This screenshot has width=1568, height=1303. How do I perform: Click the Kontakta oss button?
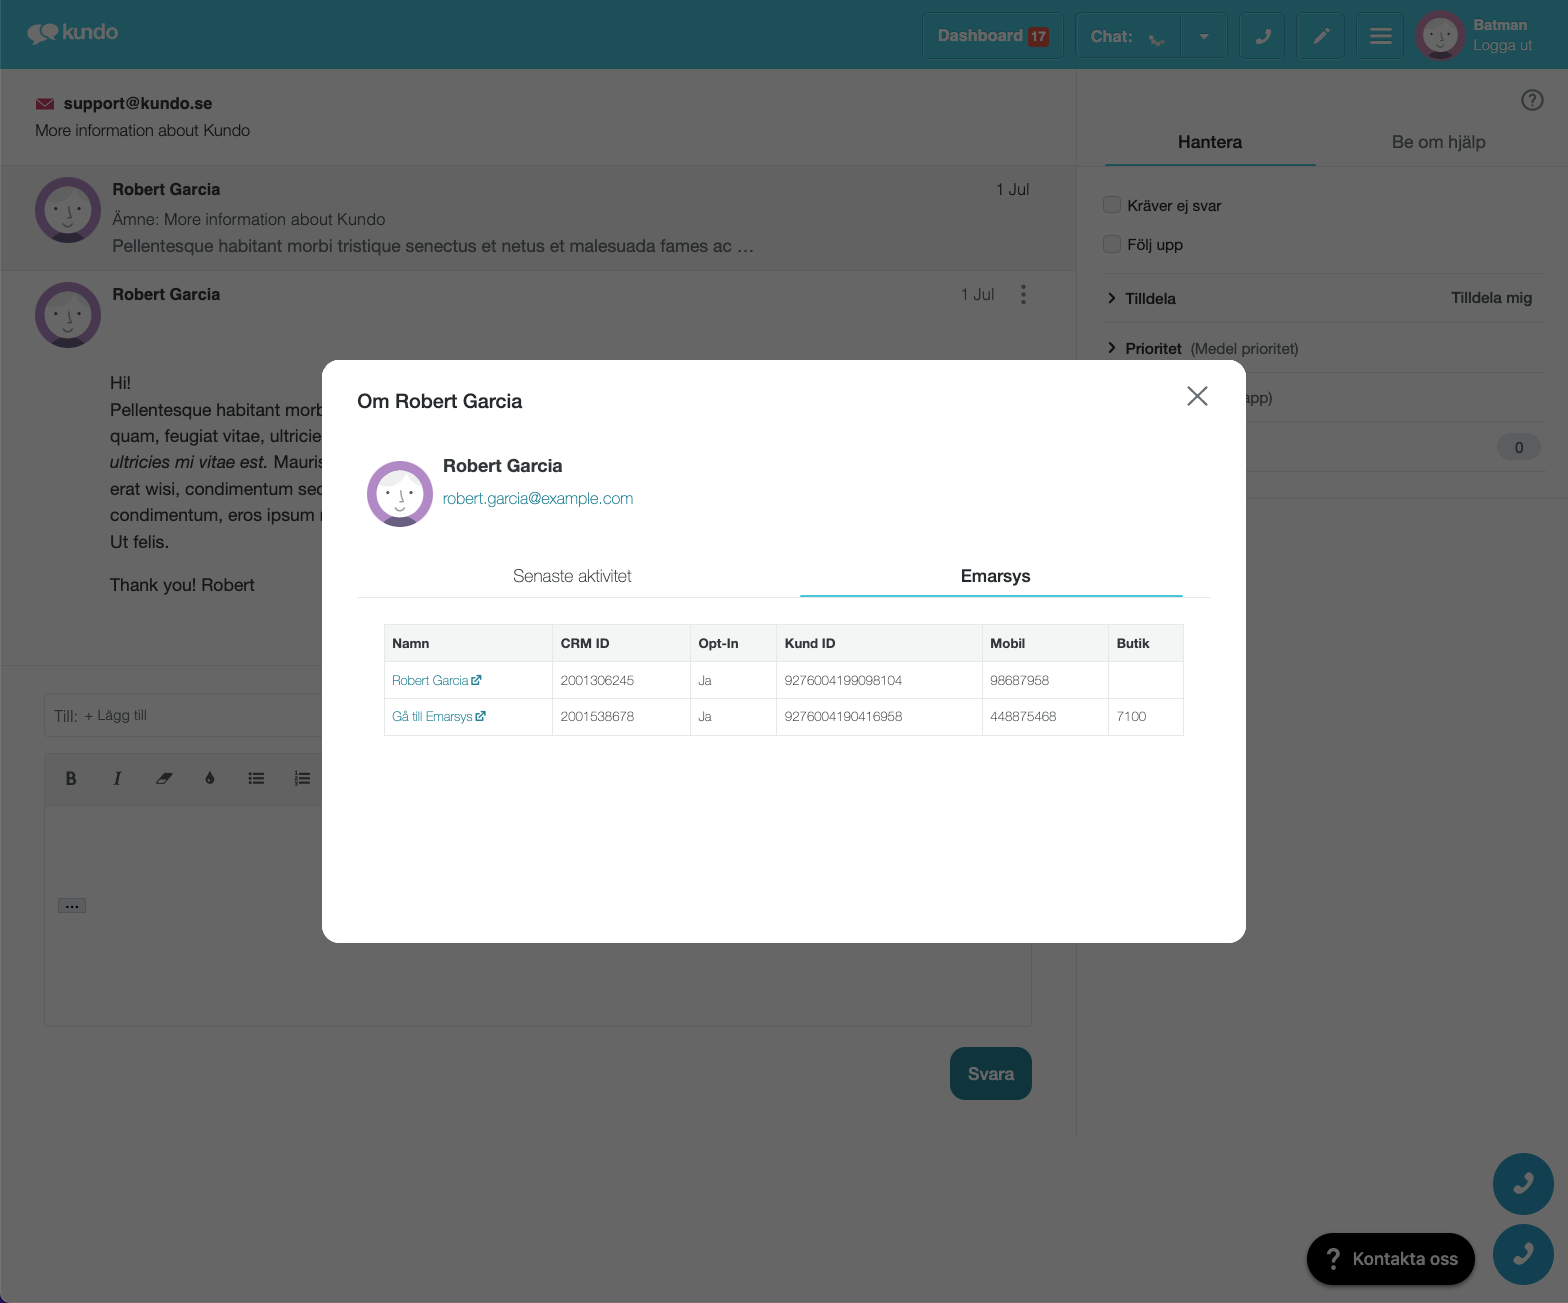tap(1391, 1259)
